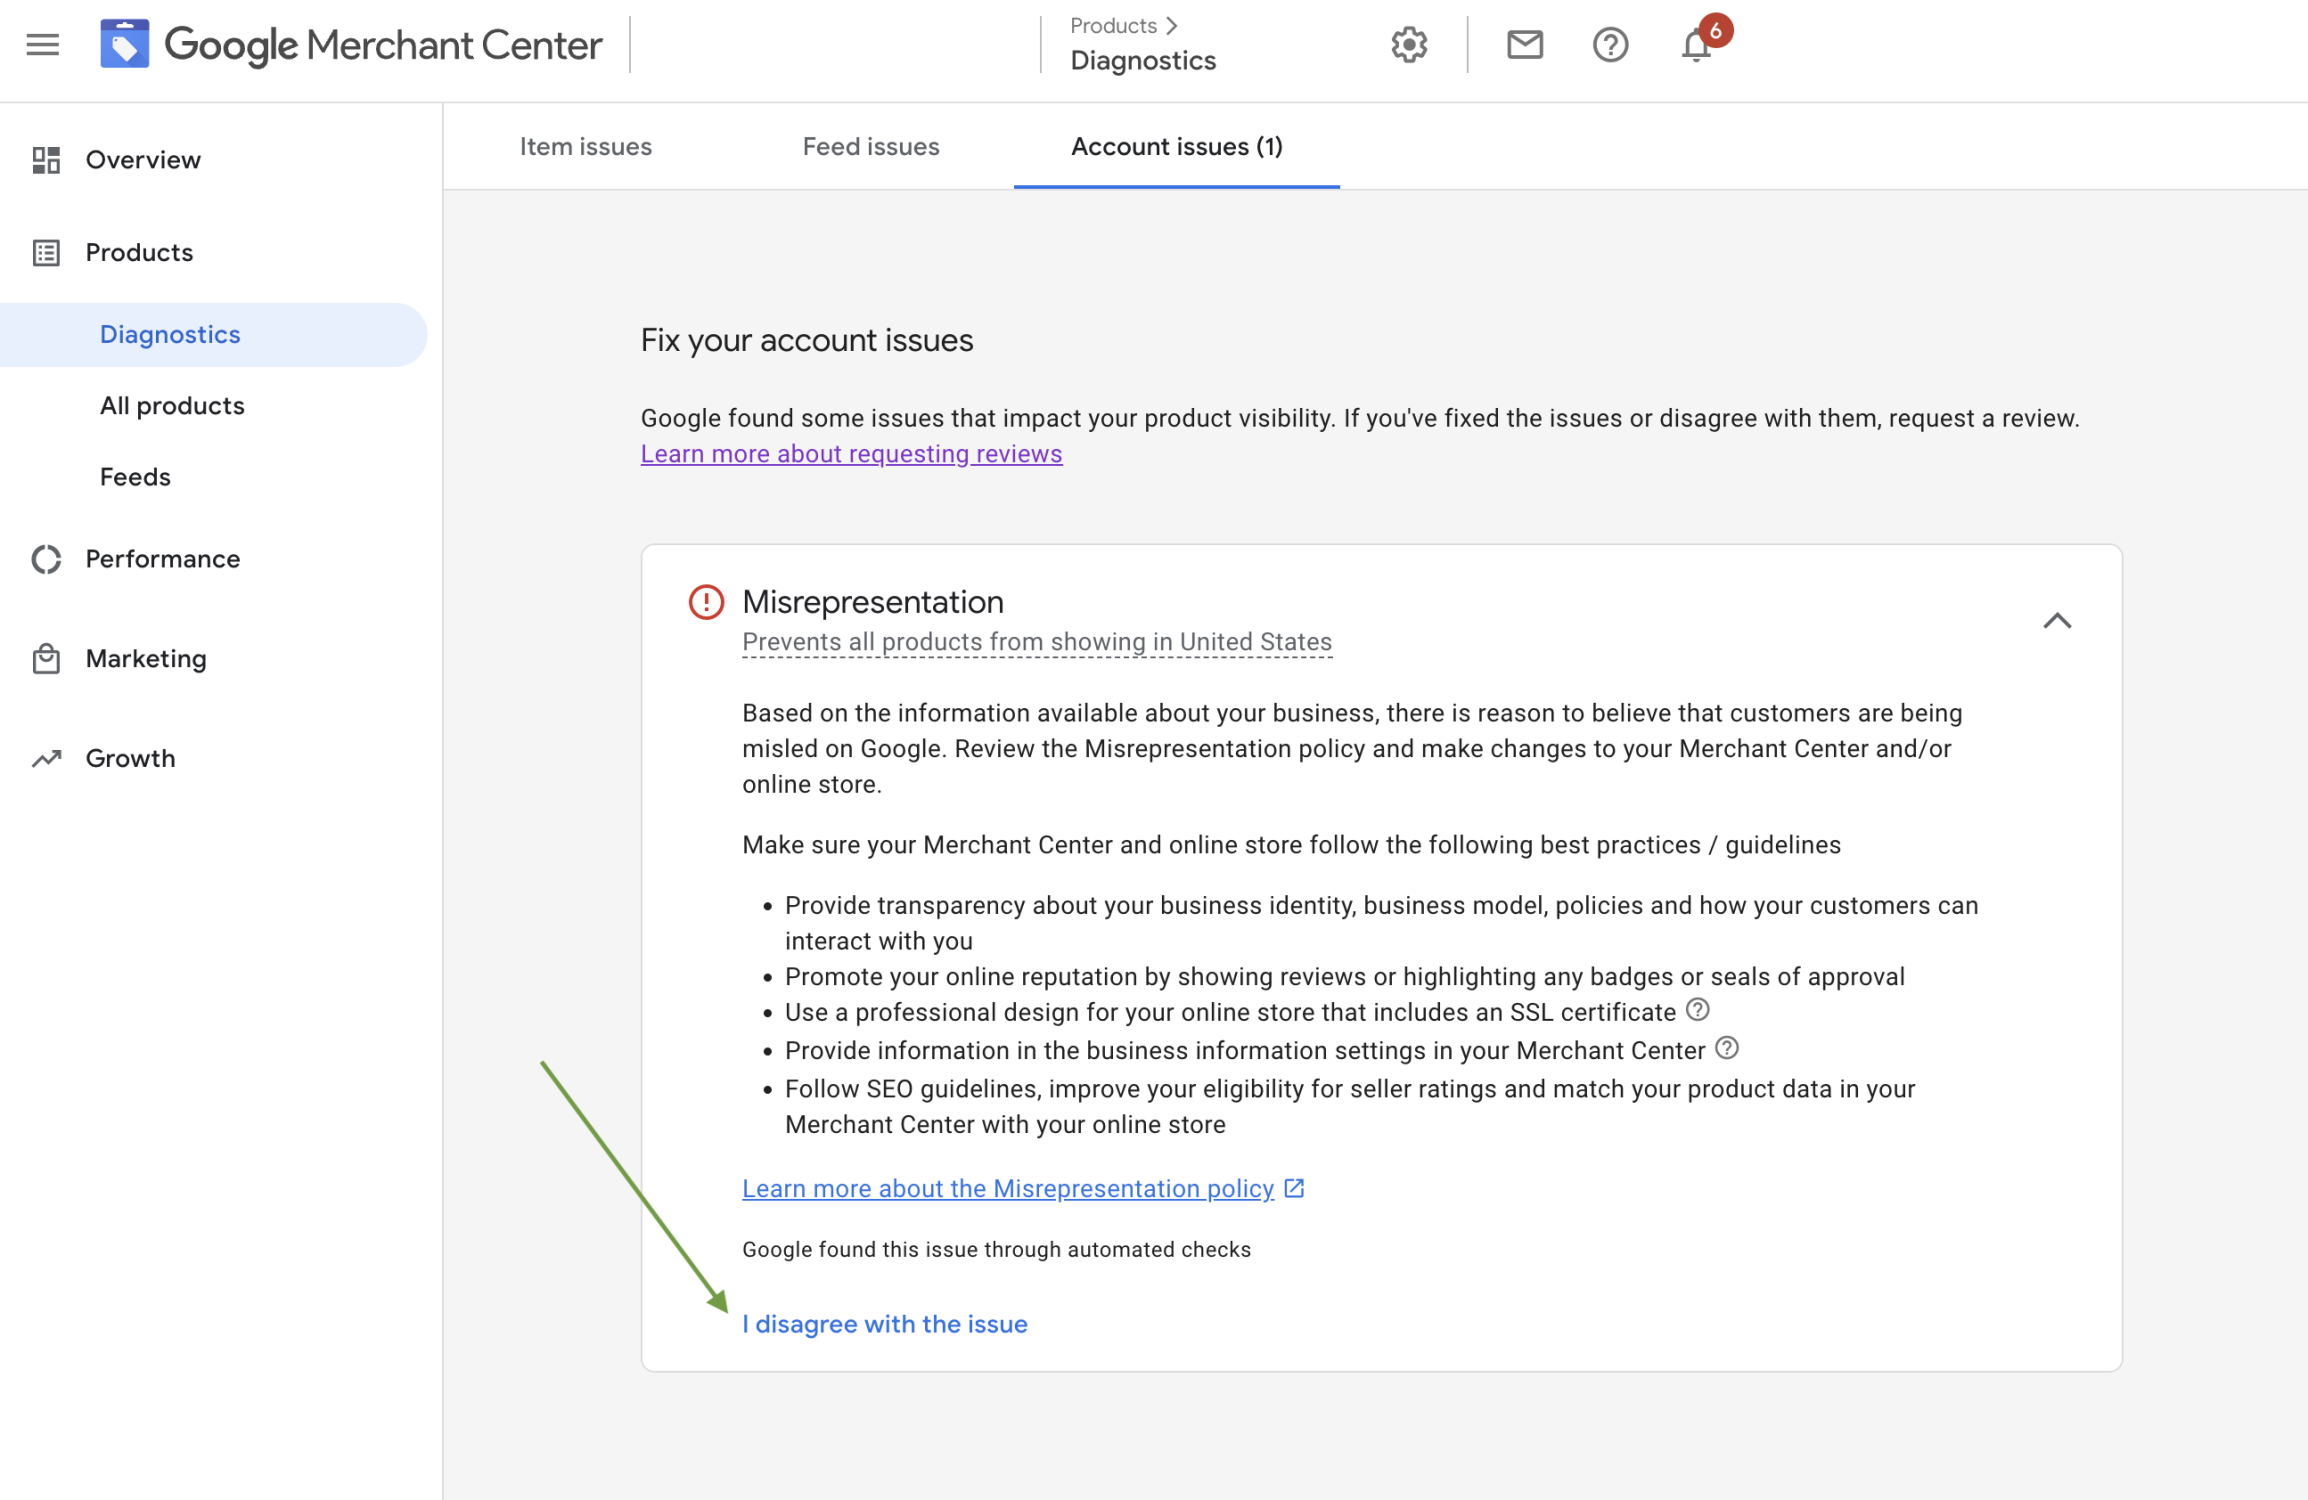Viewport: 2308px width, 1500px height.
Task: Go to All products in sidebar
Action: 172,406
